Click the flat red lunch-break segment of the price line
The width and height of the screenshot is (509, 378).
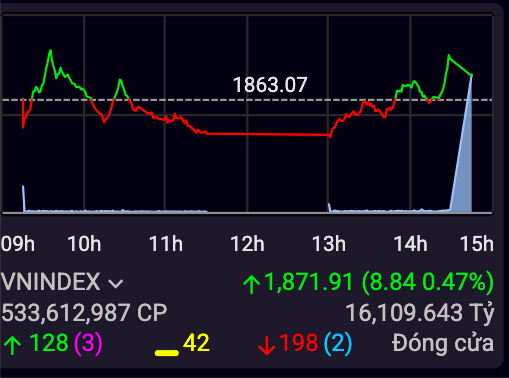coord(268,134)
